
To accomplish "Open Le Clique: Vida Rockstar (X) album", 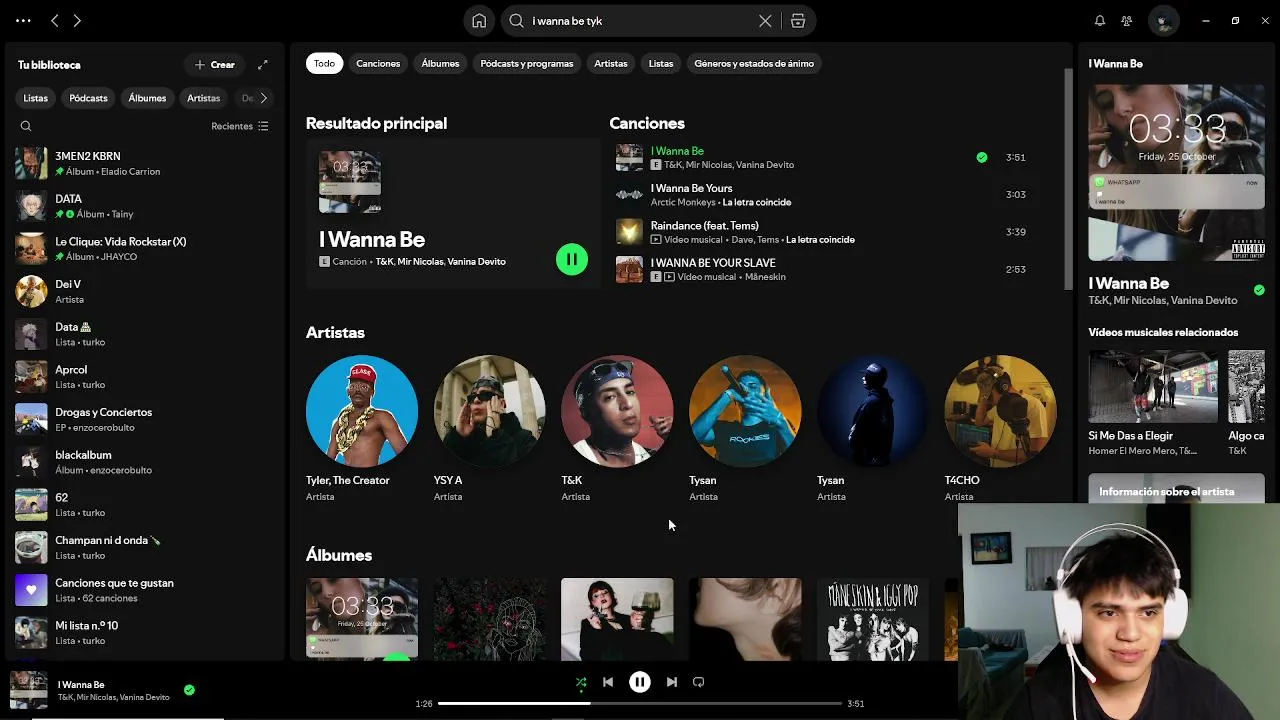I will (x=145, y=249).
